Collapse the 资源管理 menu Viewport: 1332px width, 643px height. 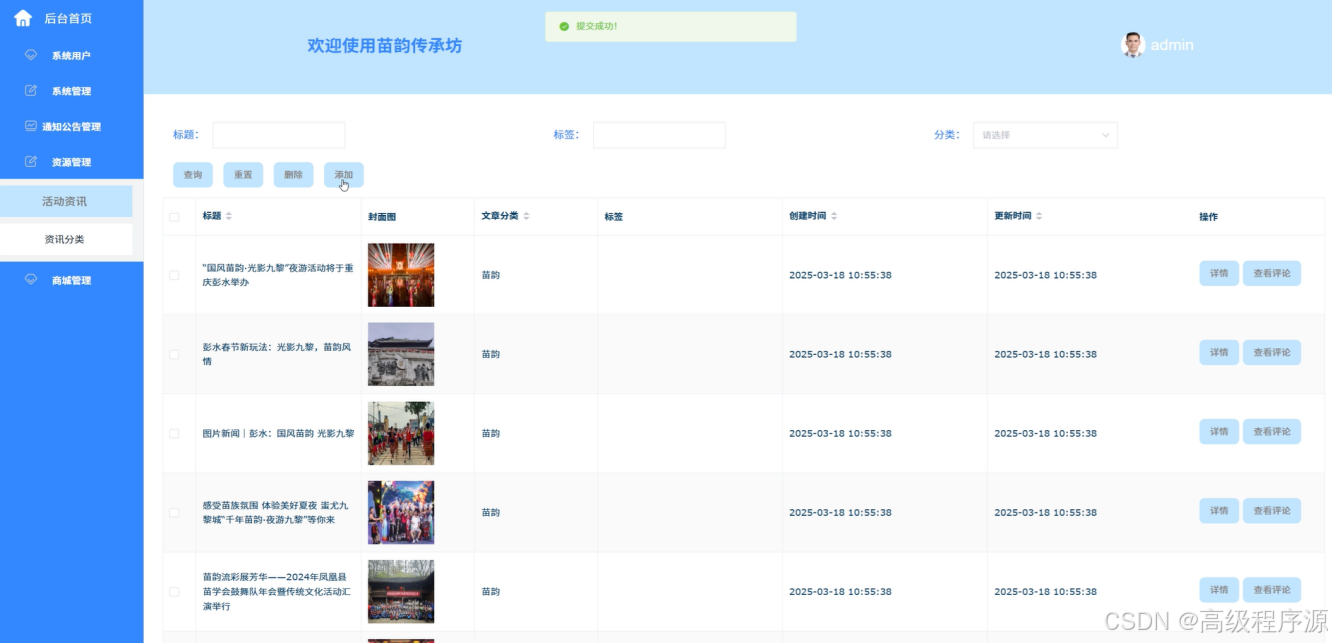[x=72, y=162]
